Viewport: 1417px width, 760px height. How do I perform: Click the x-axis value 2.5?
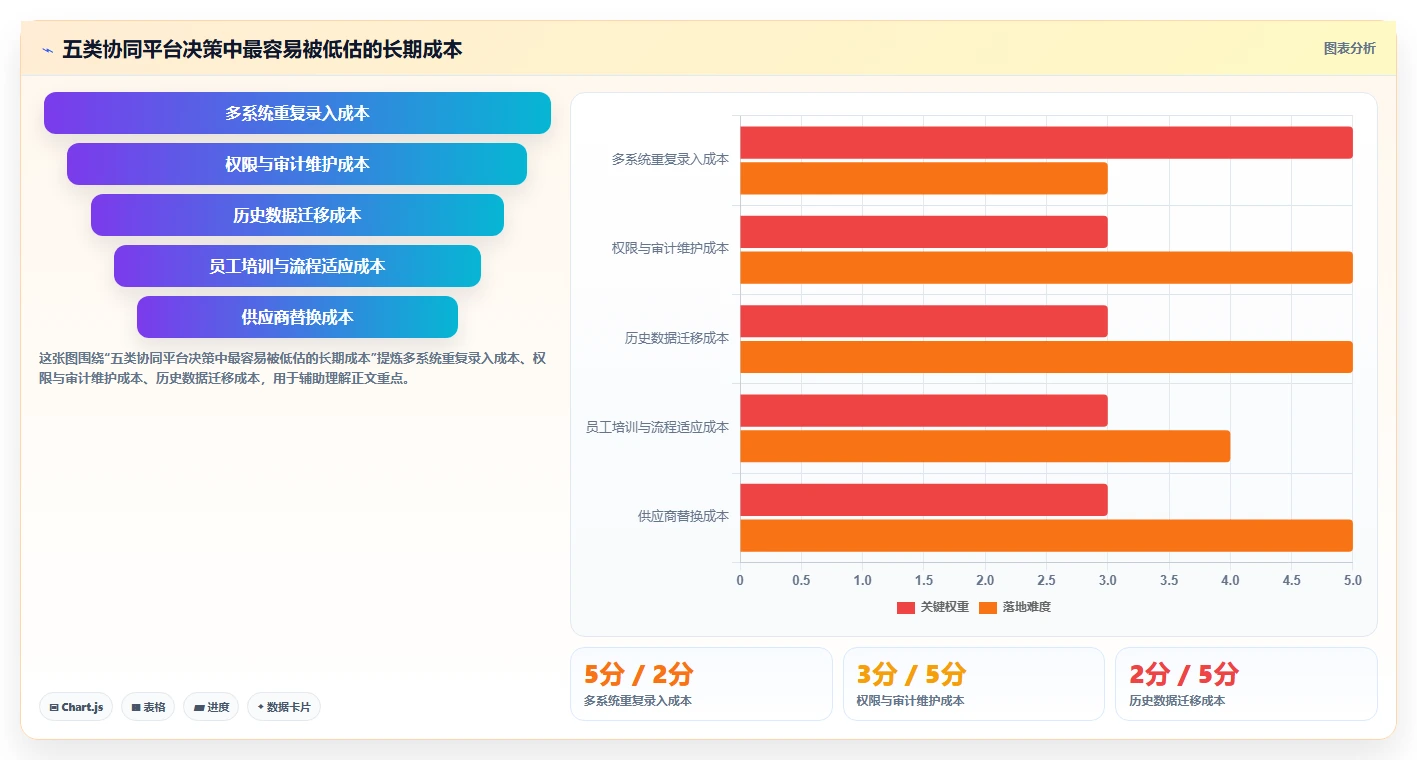[1046, 580]
